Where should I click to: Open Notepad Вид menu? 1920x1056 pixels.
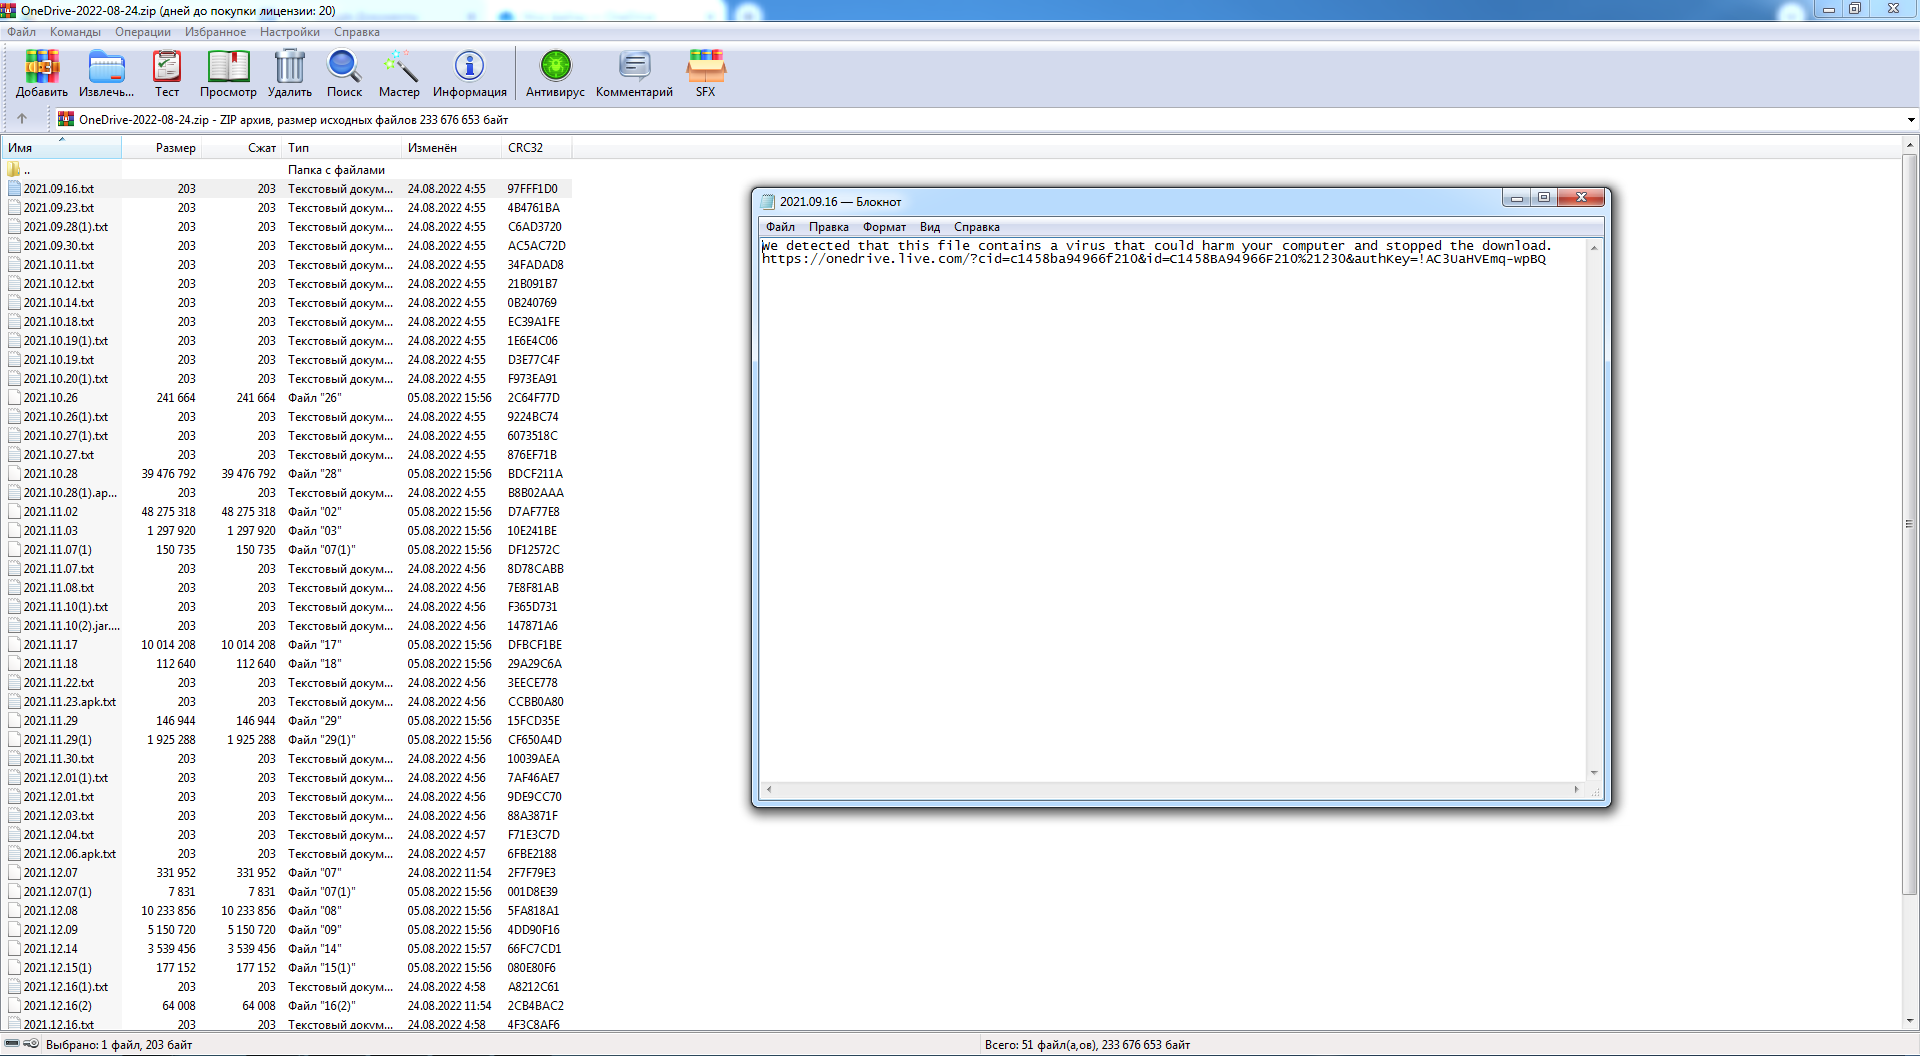[x=930, y=227]
